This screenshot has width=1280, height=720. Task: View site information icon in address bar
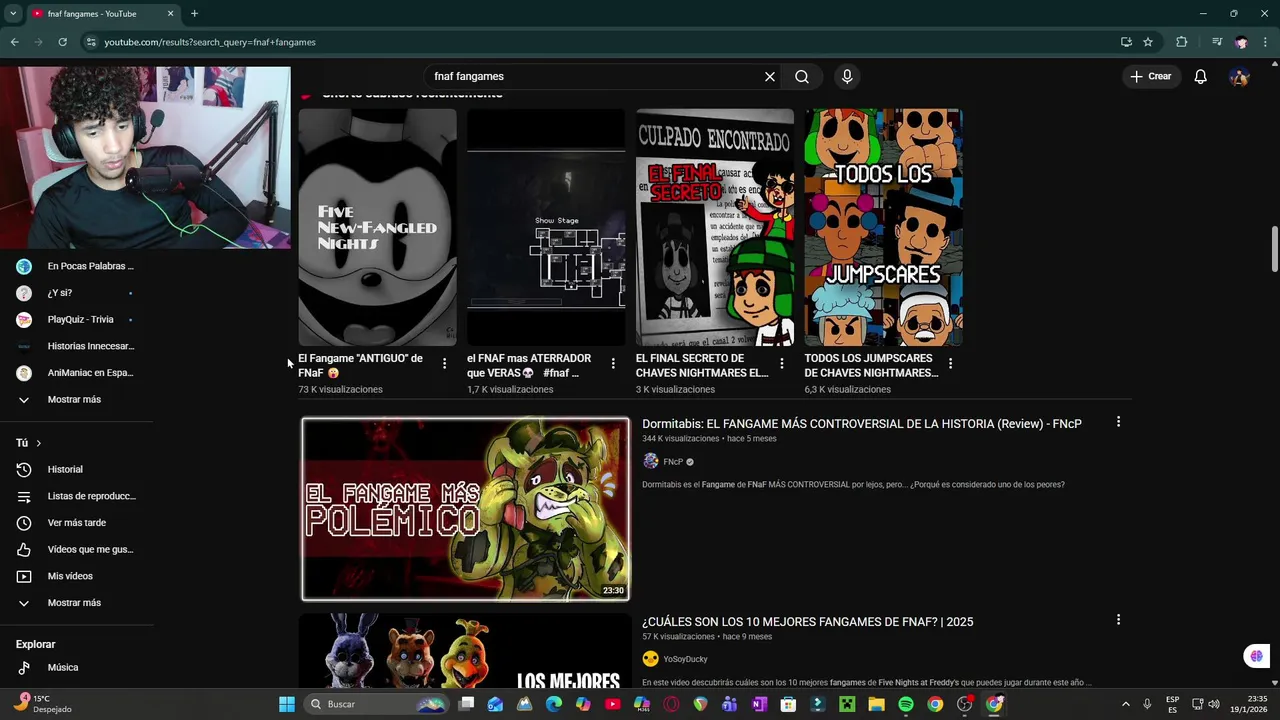click(91, 42)
